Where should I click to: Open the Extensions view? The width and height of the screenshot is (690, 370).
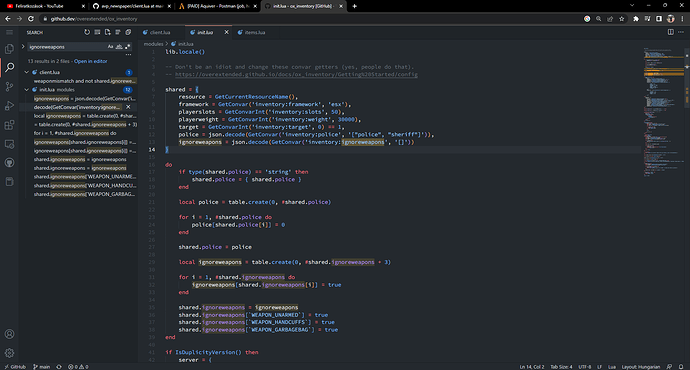9,125
